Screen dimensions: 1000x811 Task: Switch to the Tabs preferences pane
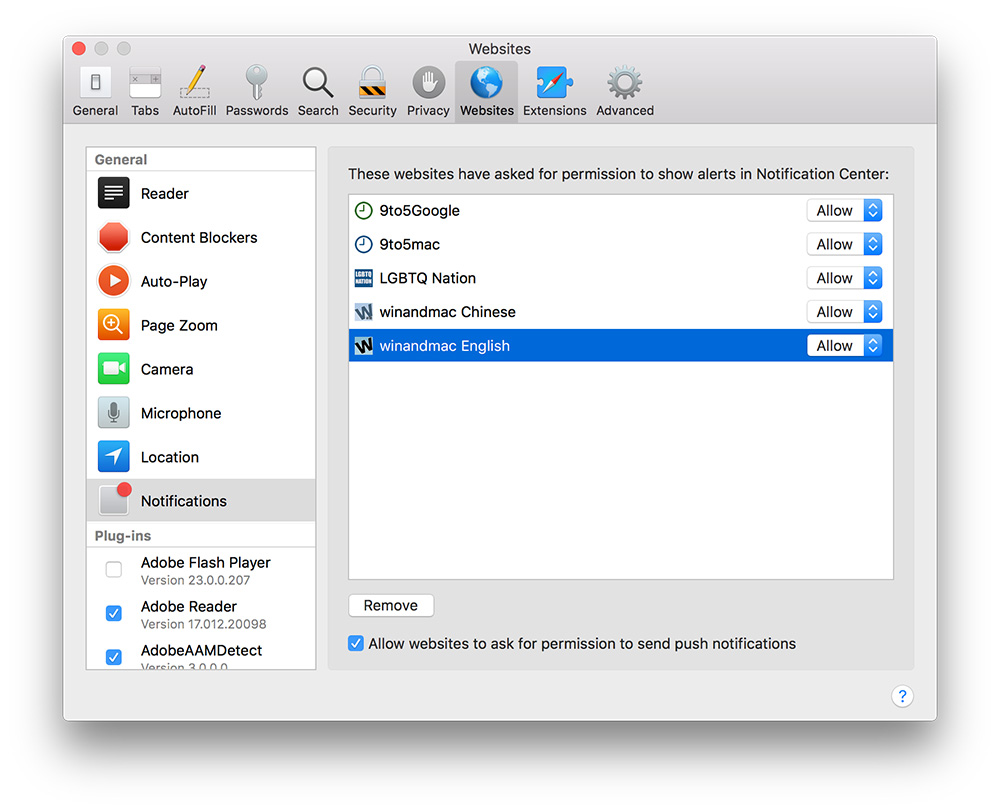[145, 92]
